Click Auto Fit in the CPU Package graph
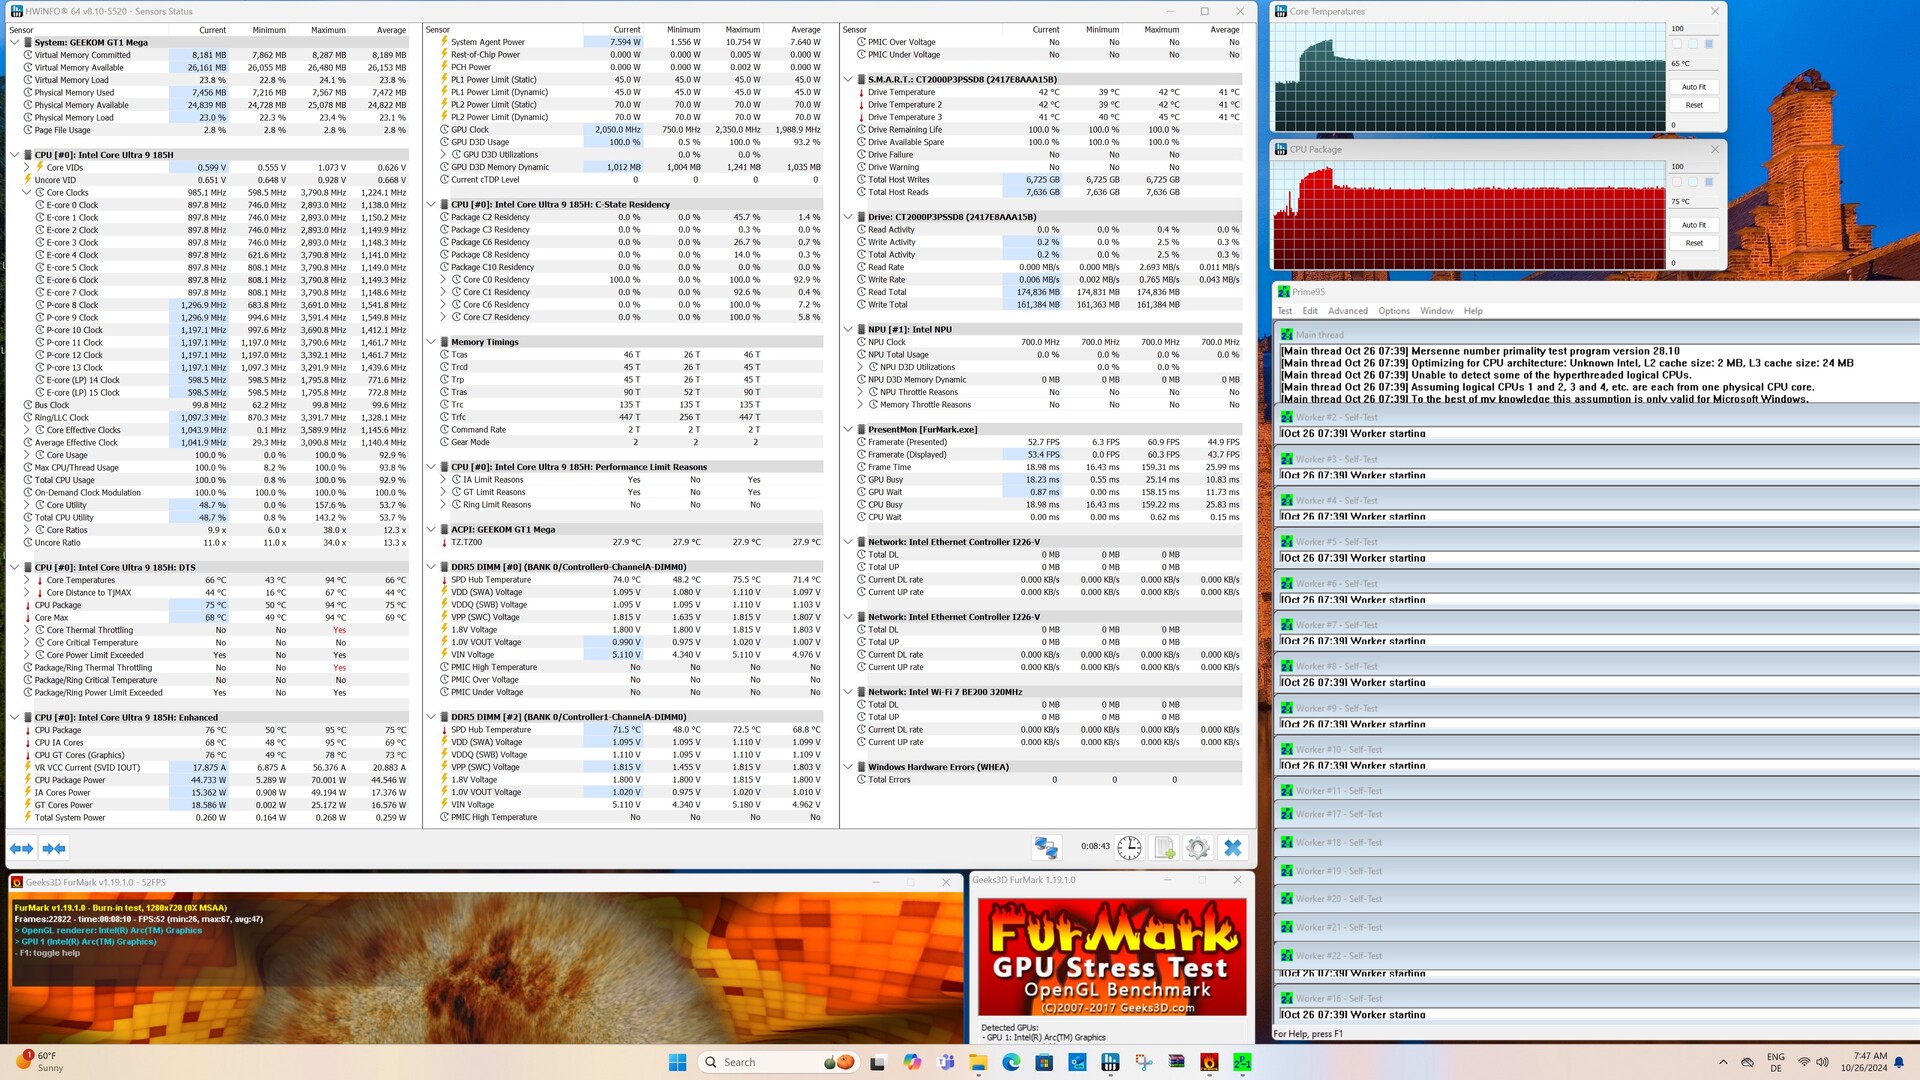The height and width of the screenshot is (1080, 1920). click(1694, 225)
